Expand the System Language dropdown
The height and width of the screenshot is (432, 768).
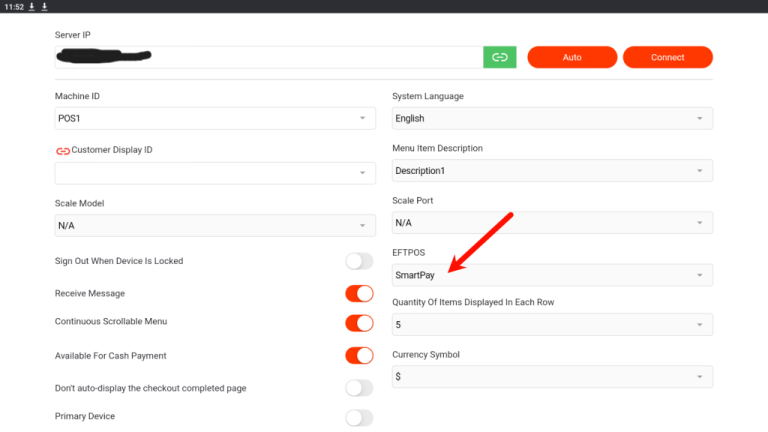click(x=552, y=118)
